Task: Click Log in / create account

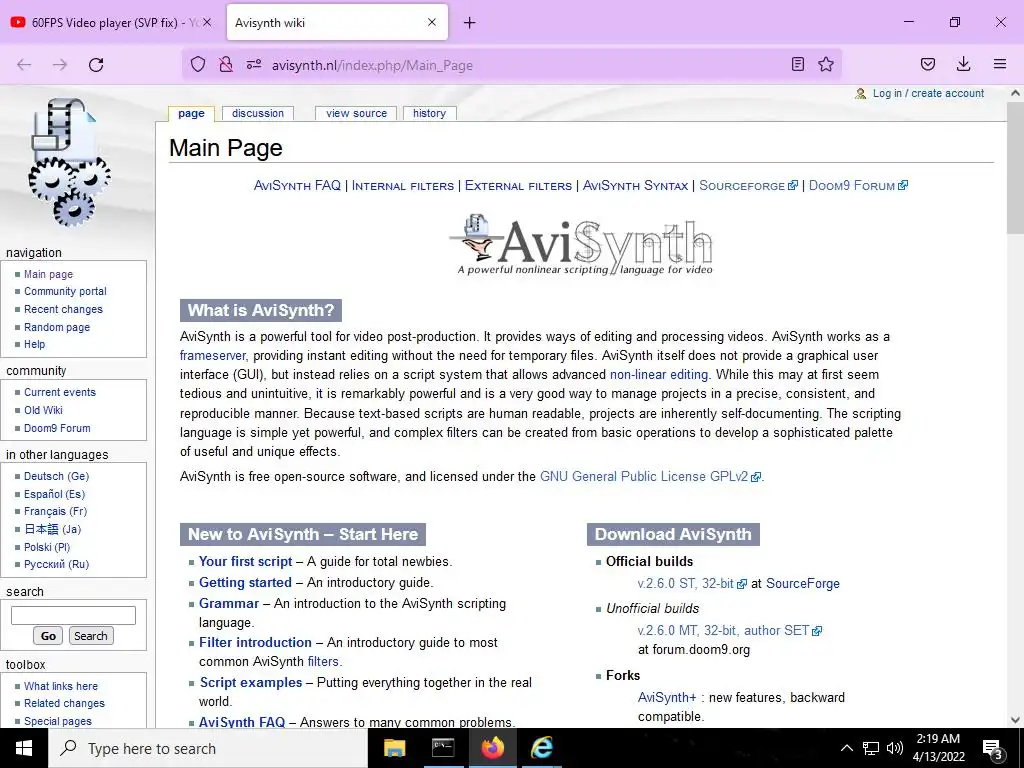Action: (928, 93)
